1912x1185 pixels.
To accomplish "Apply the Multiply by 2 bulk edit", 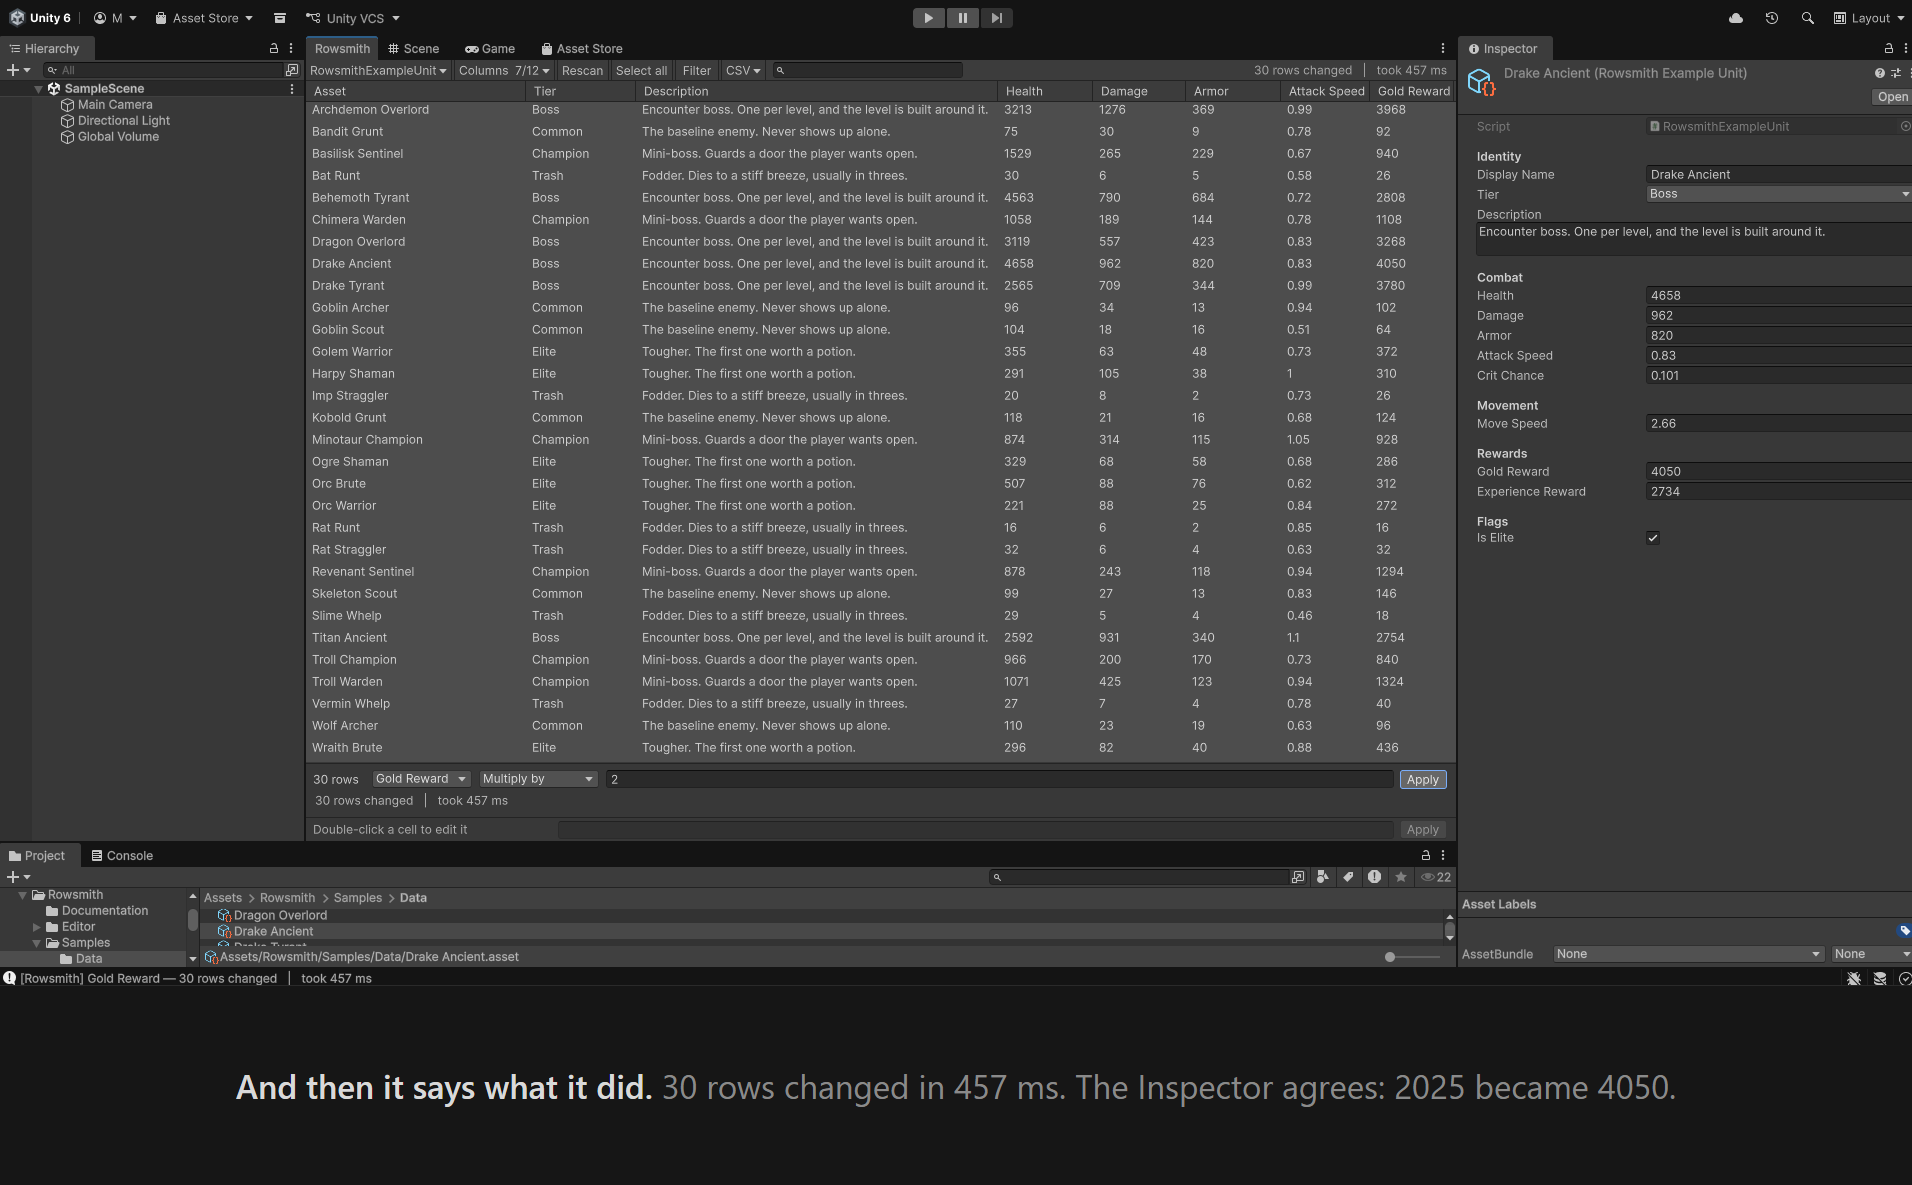I will point(1422,780).
